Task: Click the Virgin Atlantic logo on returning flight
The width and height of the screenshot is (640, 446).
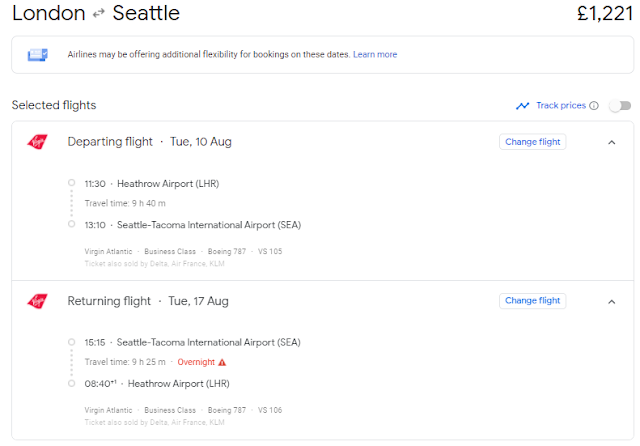Action: (x=37, y=301)
